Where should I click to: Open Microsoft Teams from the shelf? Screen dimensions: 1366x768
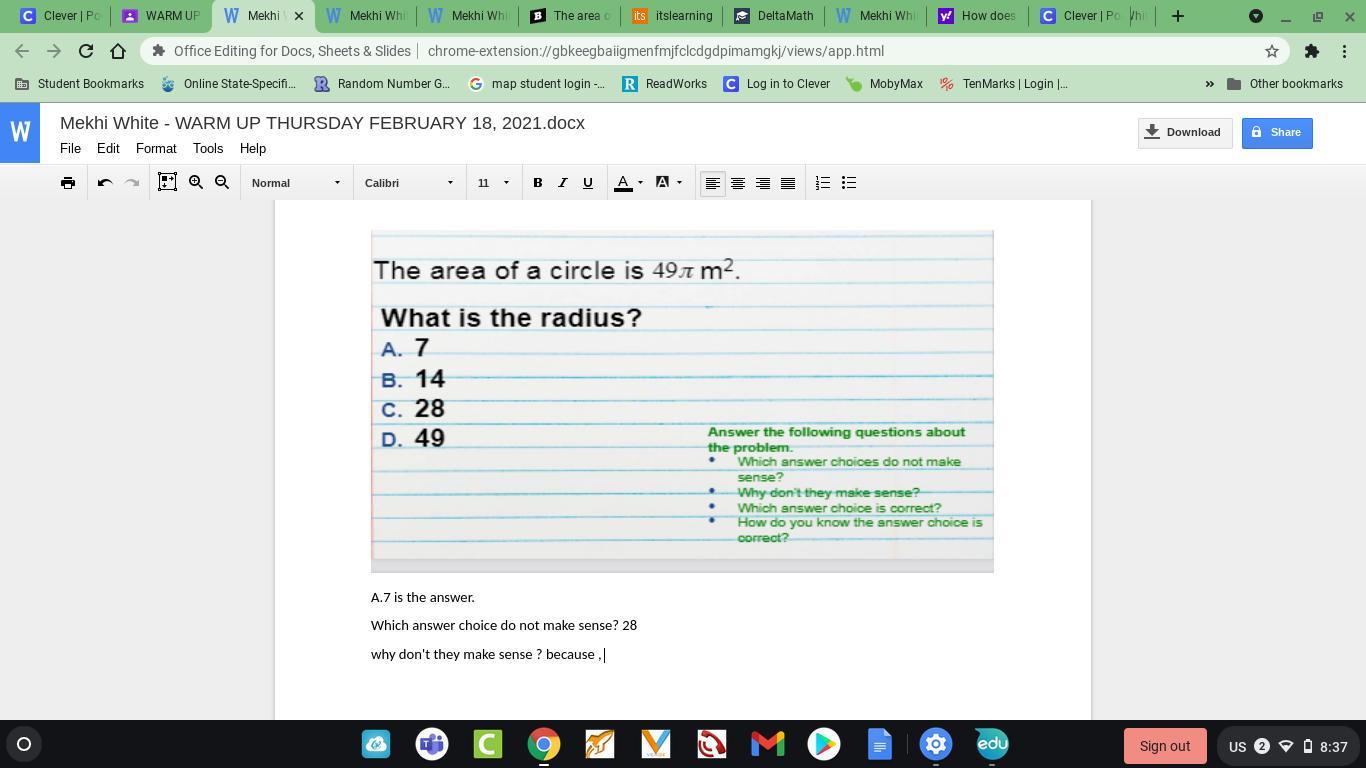[x=432, y=744]
